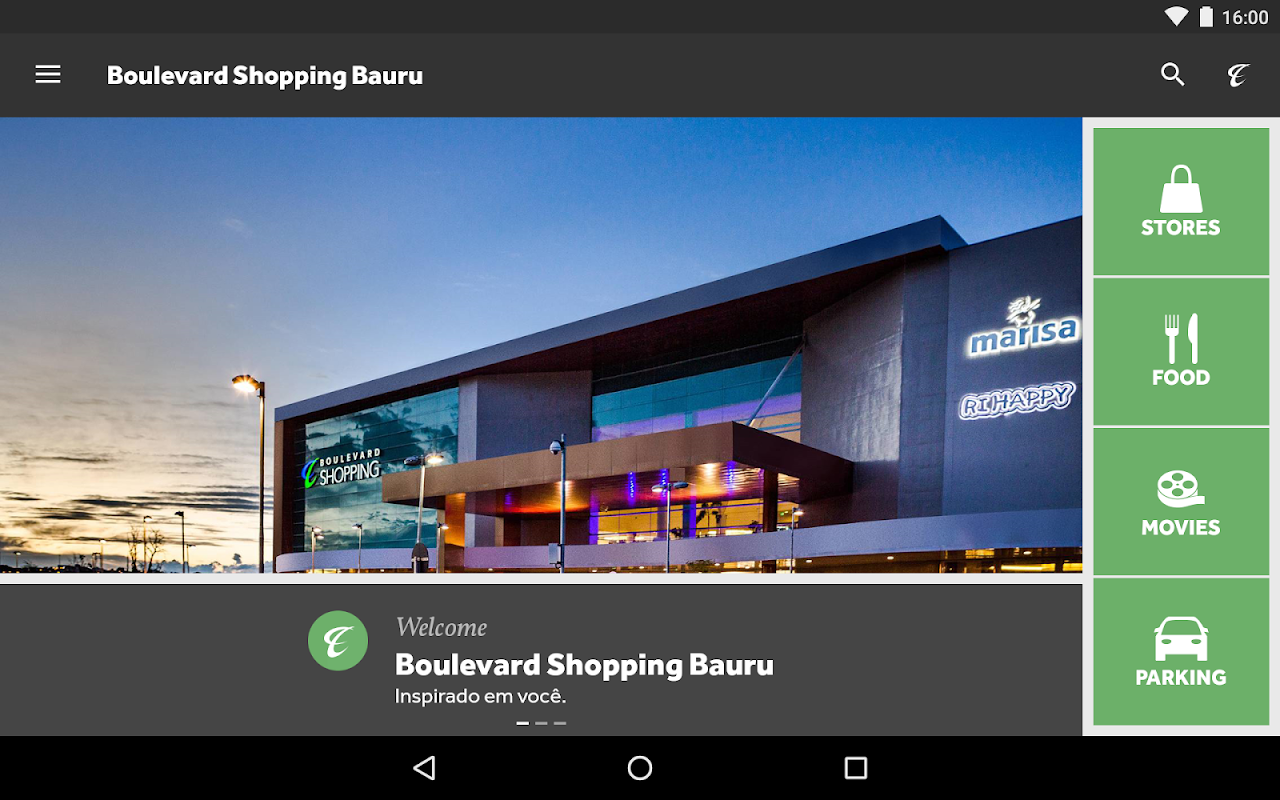Tap the Android recent apps button

click(x=856, y=768)
